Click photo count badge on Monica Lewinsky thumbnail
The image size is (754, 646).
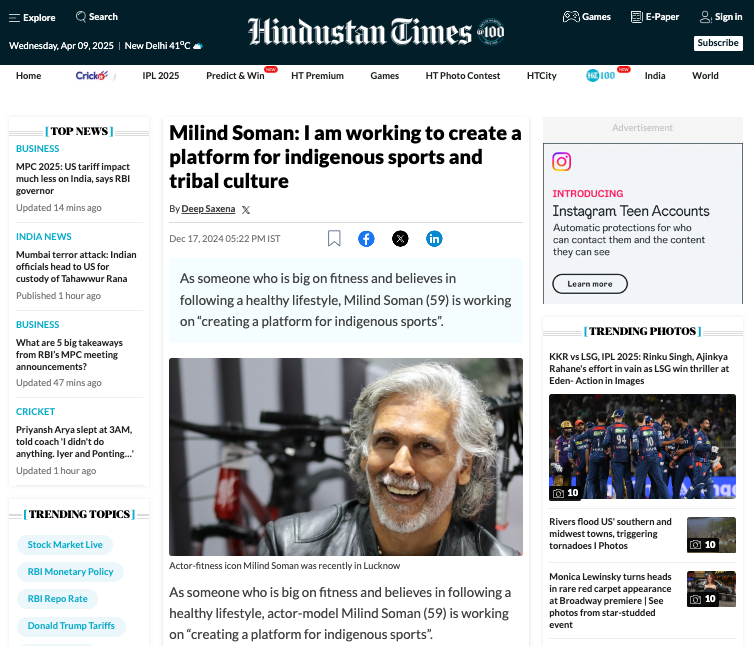pos(704,599)
